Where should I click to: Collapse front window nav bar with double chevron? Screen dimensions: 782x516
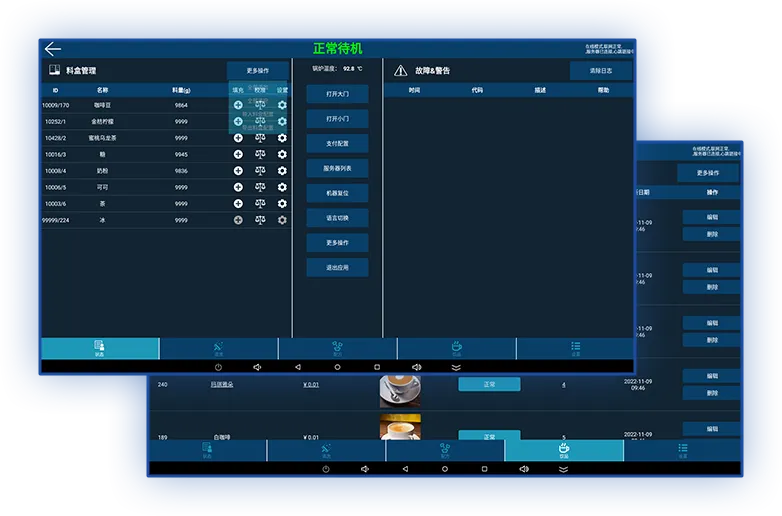point(456,367)
